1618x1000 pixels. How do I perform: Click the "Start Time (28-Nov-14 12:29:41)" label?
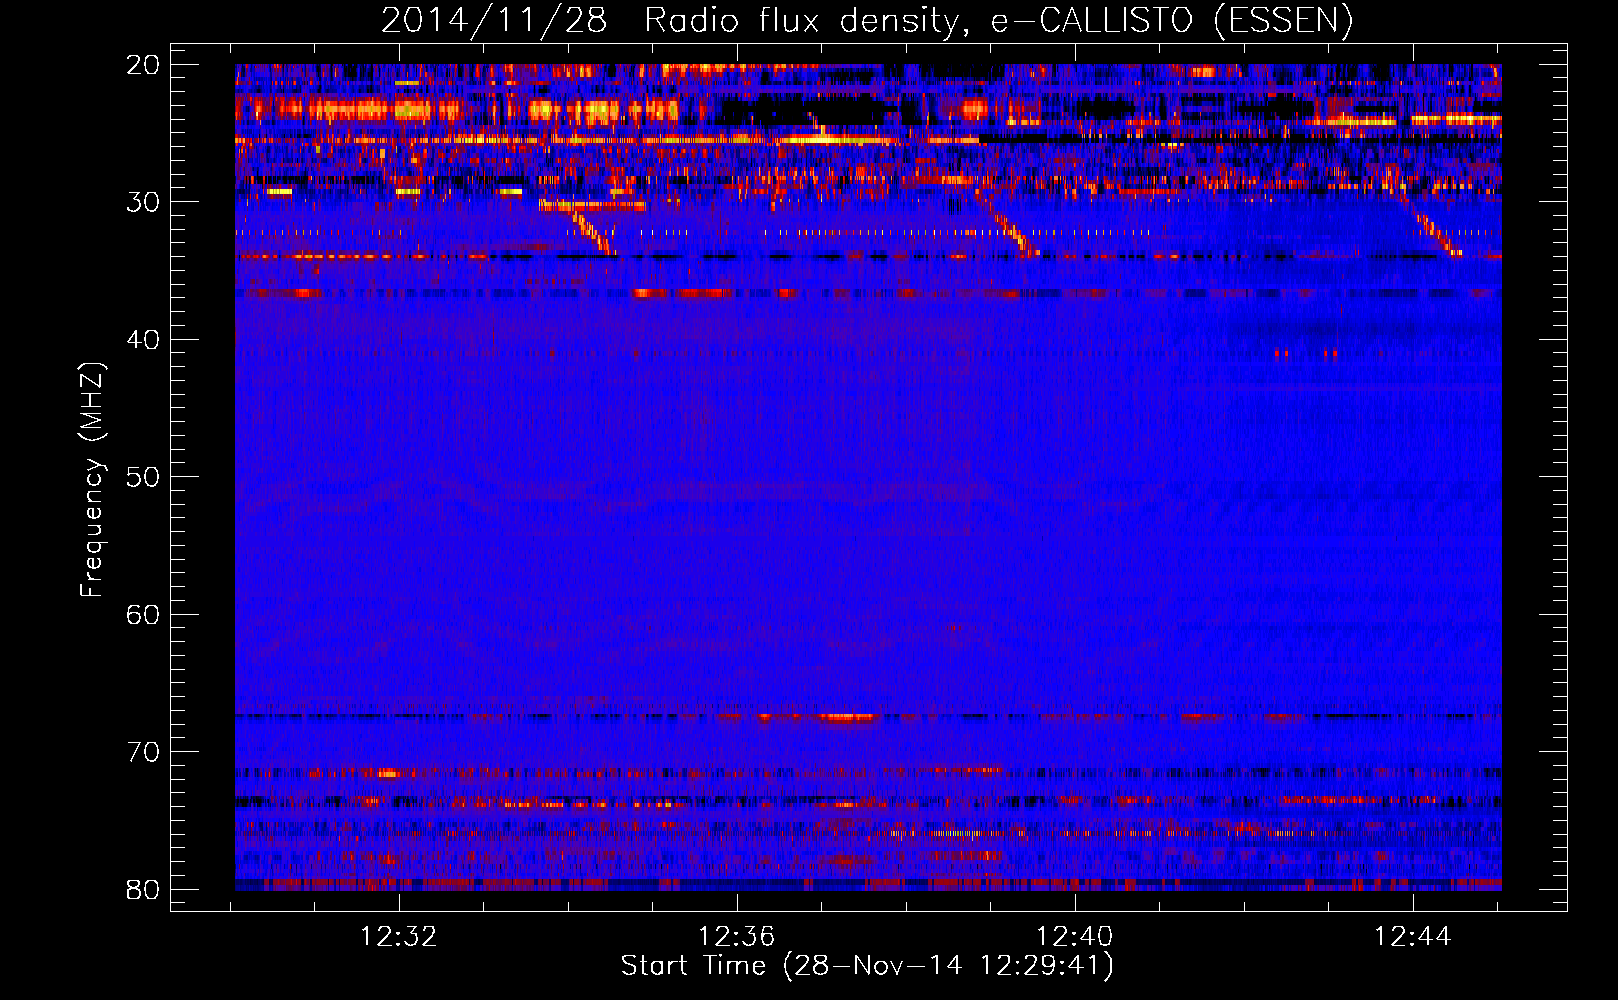tap(867, 966)
